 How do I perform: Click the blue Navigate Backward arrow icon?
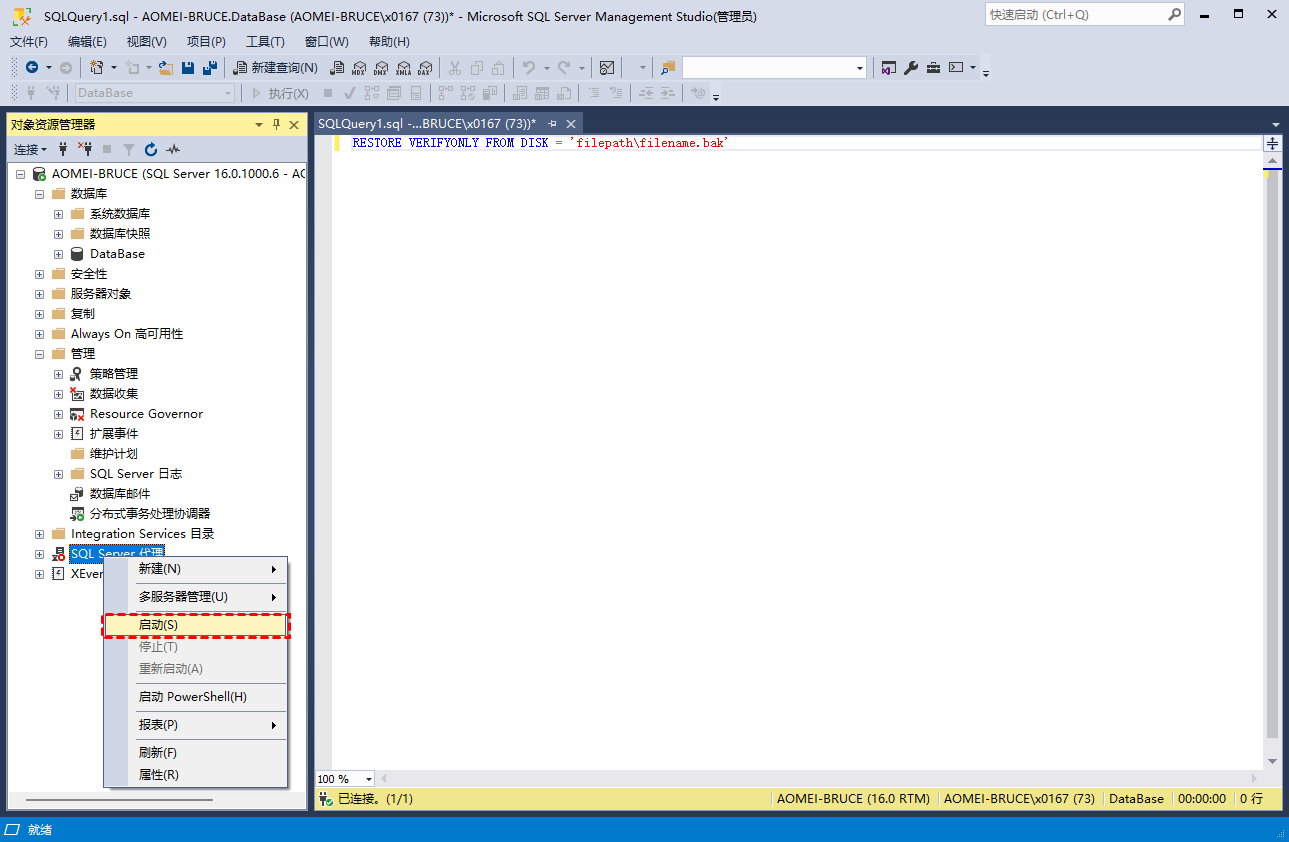(x=32, y=68)
